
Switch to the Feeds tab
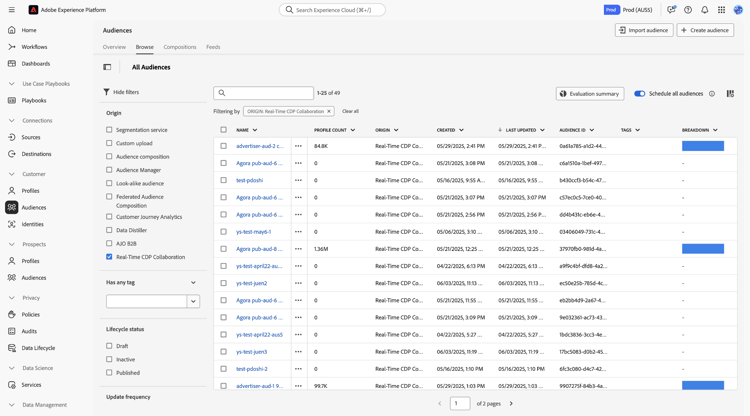pos(213,47)
